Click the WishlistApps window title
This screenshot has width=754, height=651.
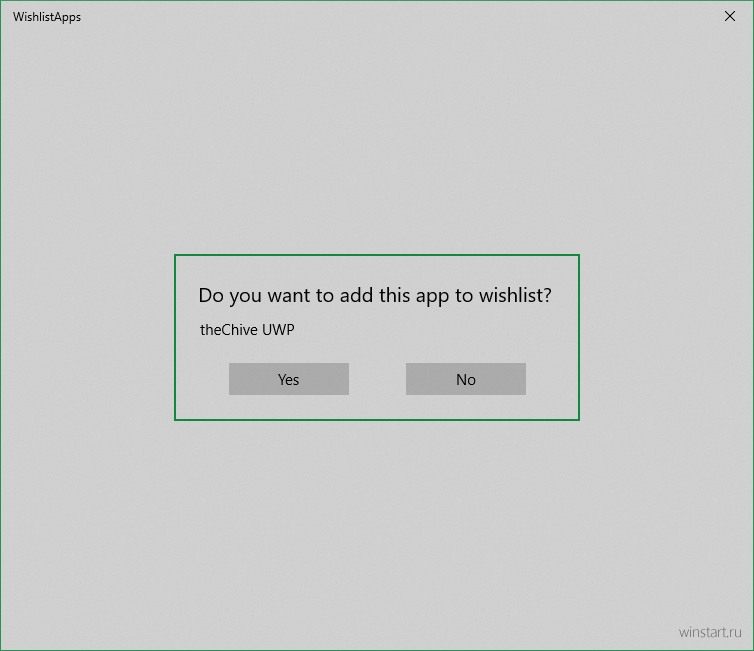pos(47,17)
